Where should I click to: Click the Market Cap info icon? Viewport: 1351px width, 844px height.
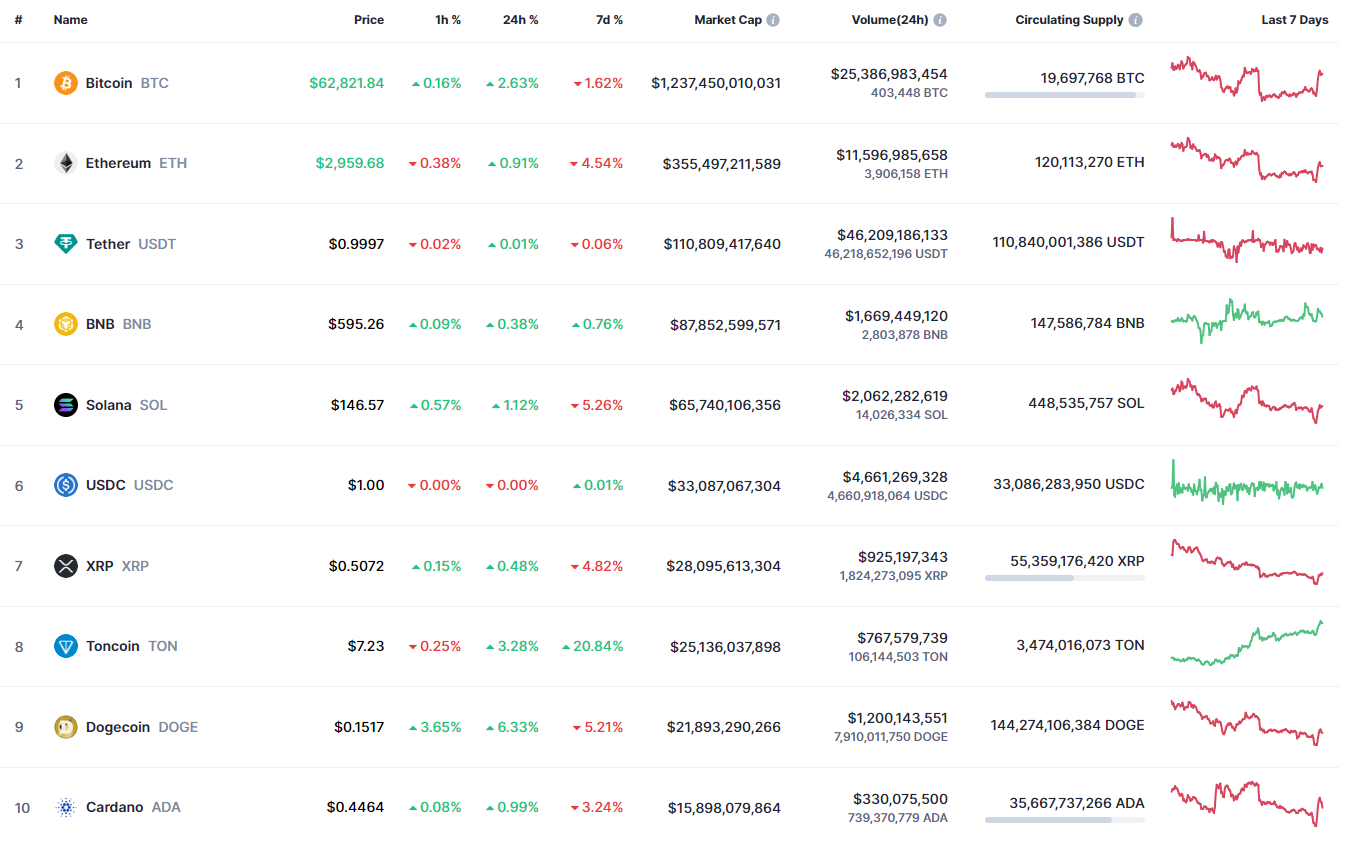tap(773, 20)
